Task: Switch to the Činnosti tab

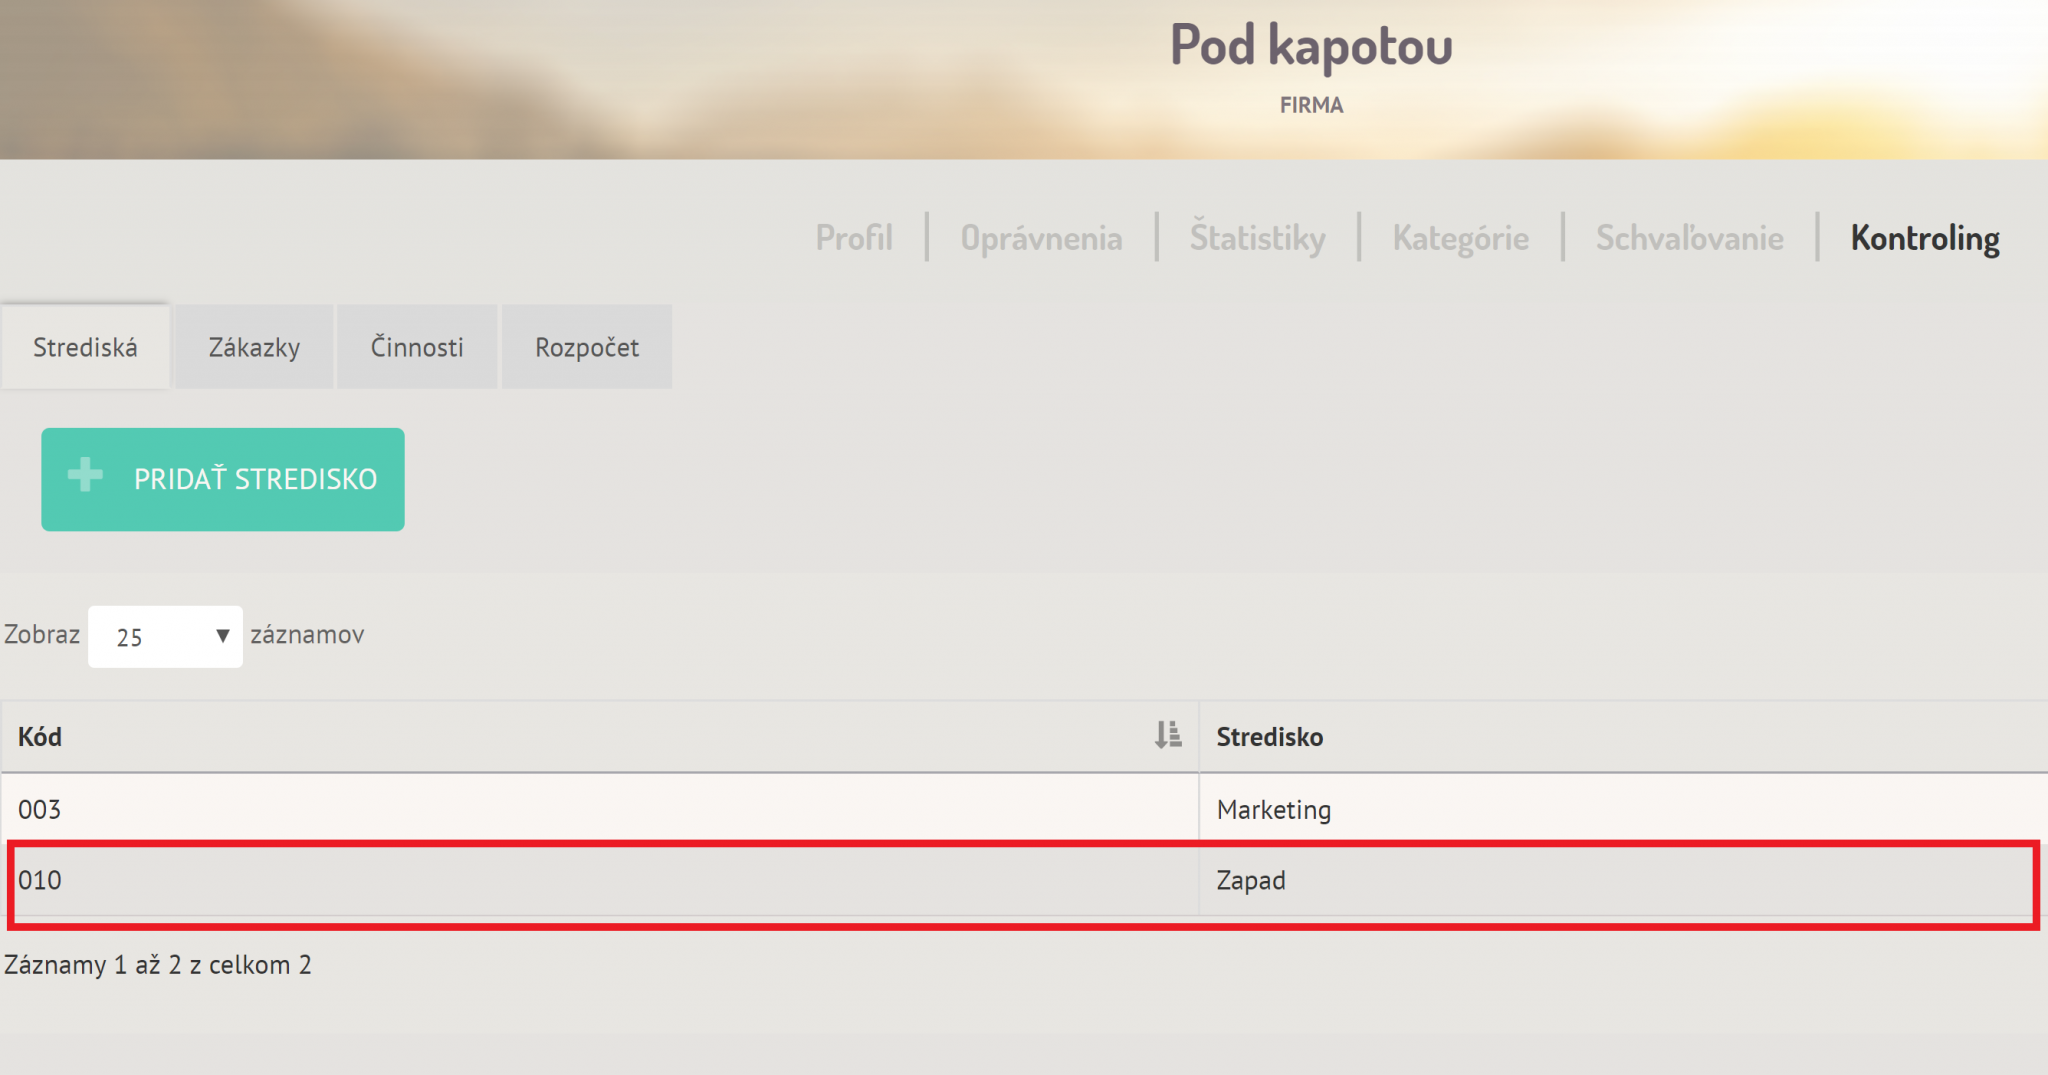Action: tap(417, 347)
